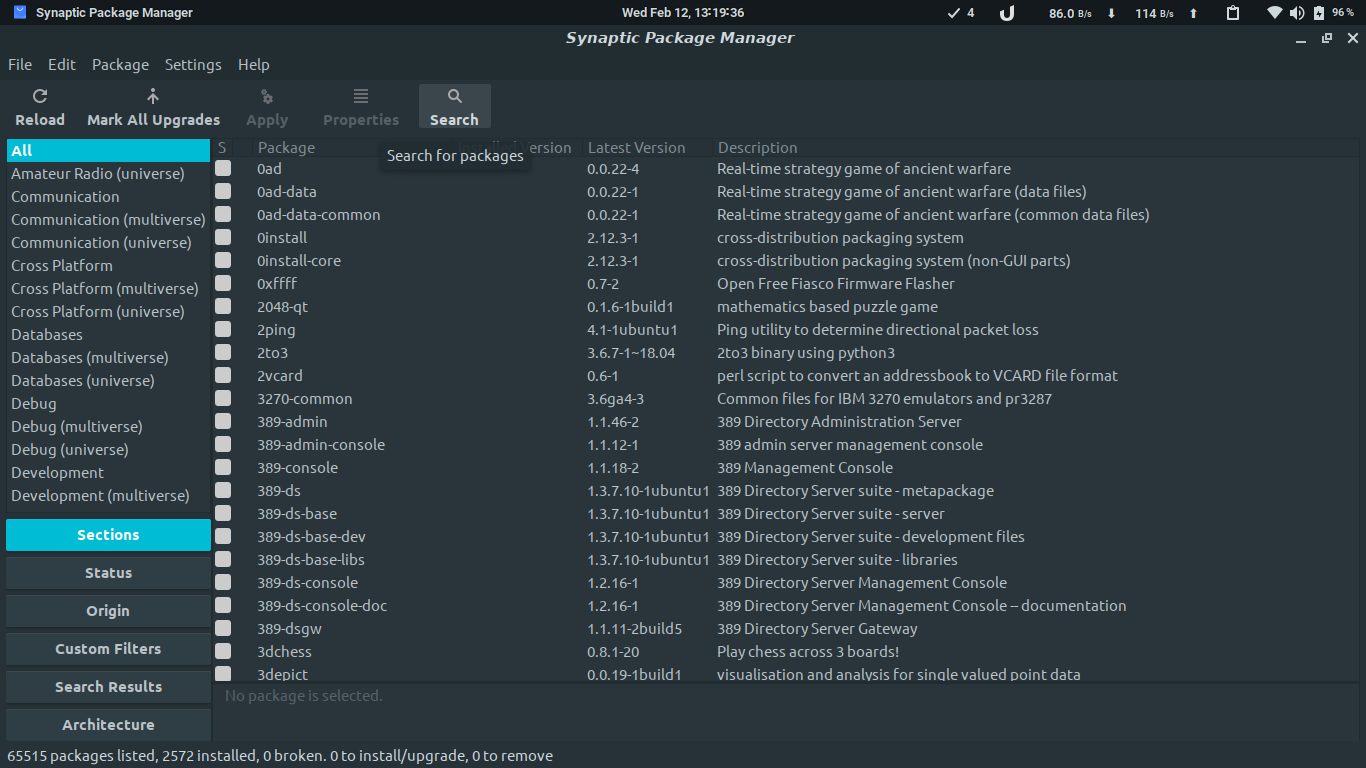This screenshot has width=1366, height=768.
Task: Select the Databases (universe) section
Action: [x=108, y=380]
